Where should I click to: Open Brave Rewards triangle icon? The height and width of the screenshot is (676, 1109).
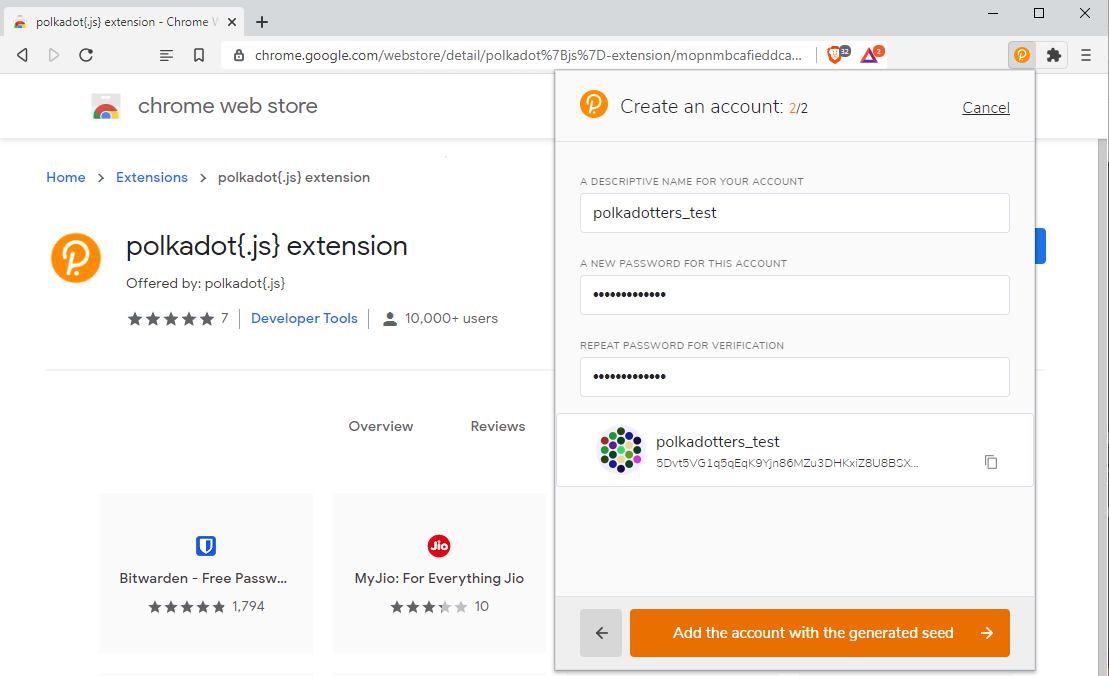click(x=871, y=54)
